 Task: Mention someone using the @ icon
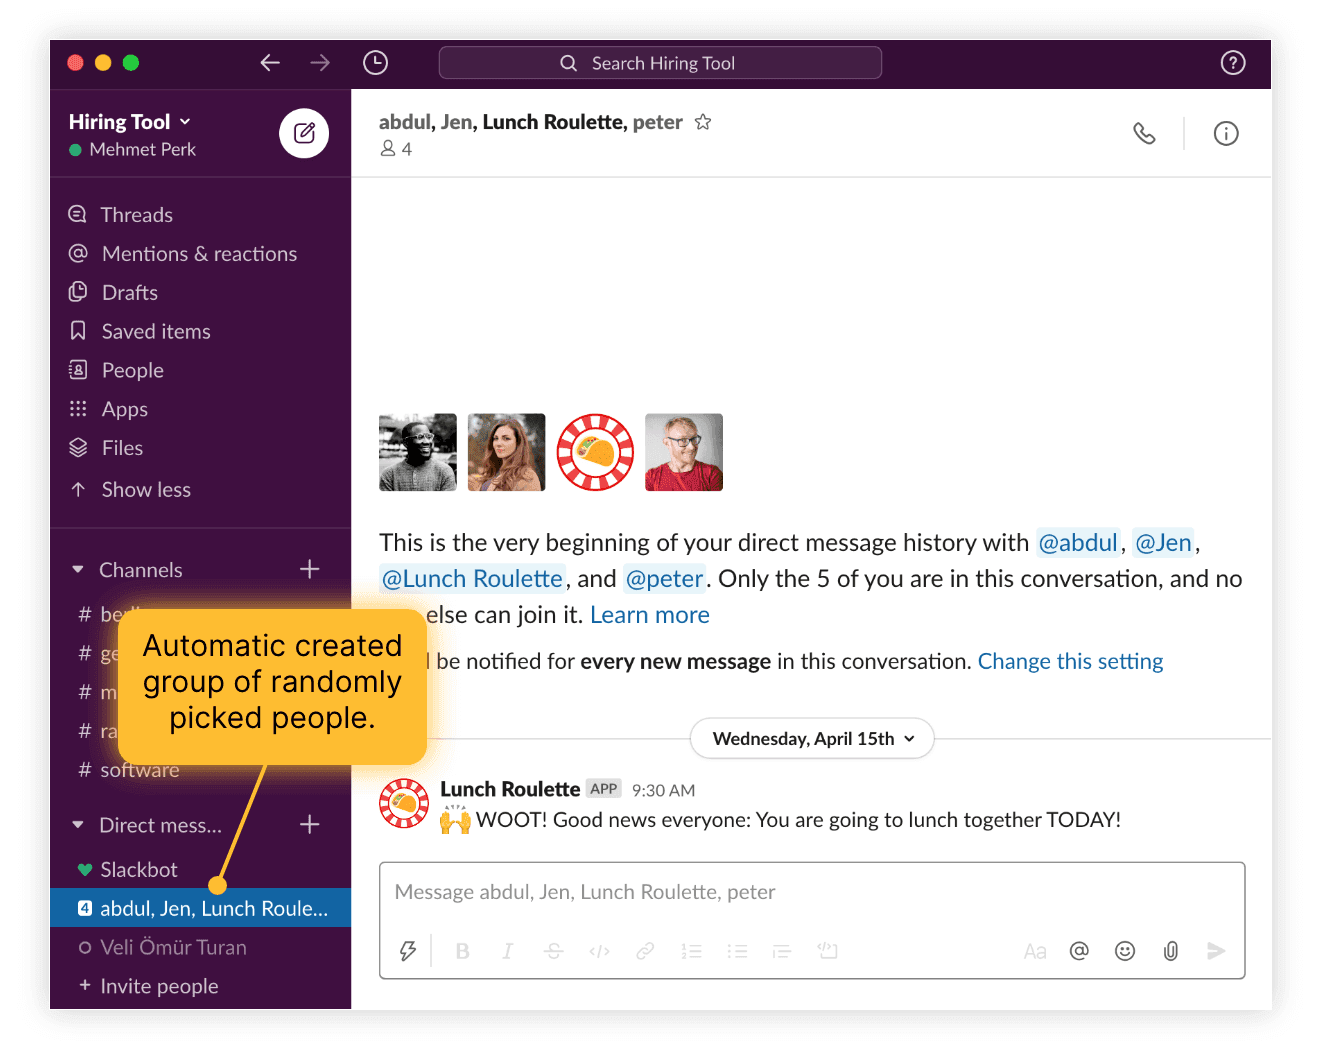click(x=1079, y=951)
